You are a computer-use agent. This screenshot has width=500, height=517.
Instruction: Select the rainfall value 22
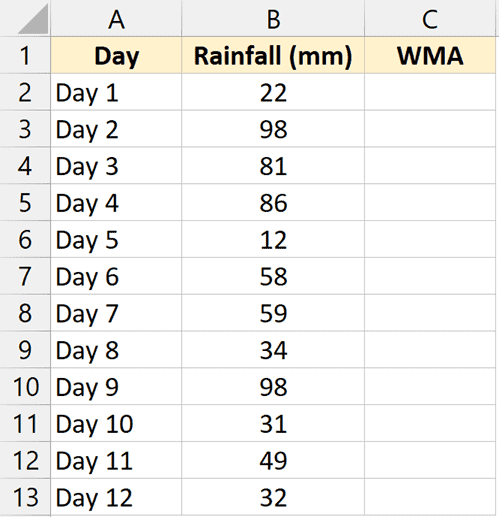click(x=273, y=92)
